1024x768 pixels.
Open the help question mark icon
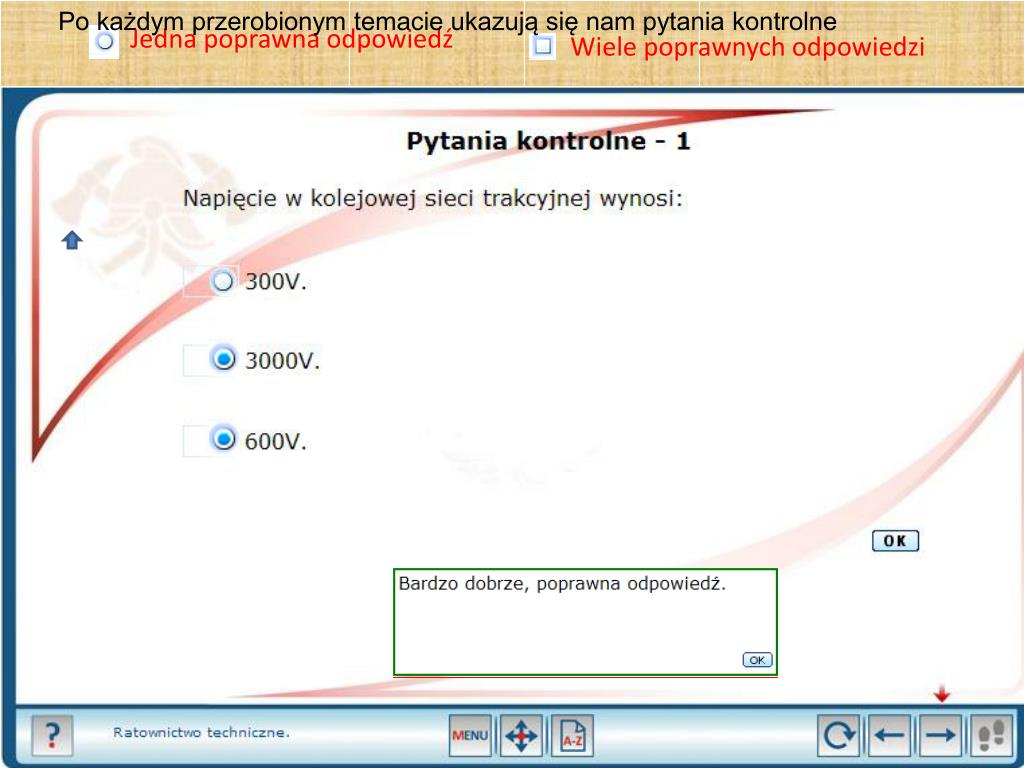coord(52,735)
